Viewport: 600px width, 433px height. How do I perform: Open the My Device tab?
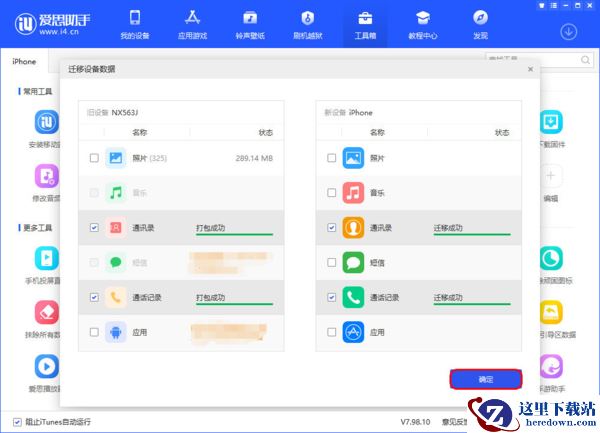(135, 25)
